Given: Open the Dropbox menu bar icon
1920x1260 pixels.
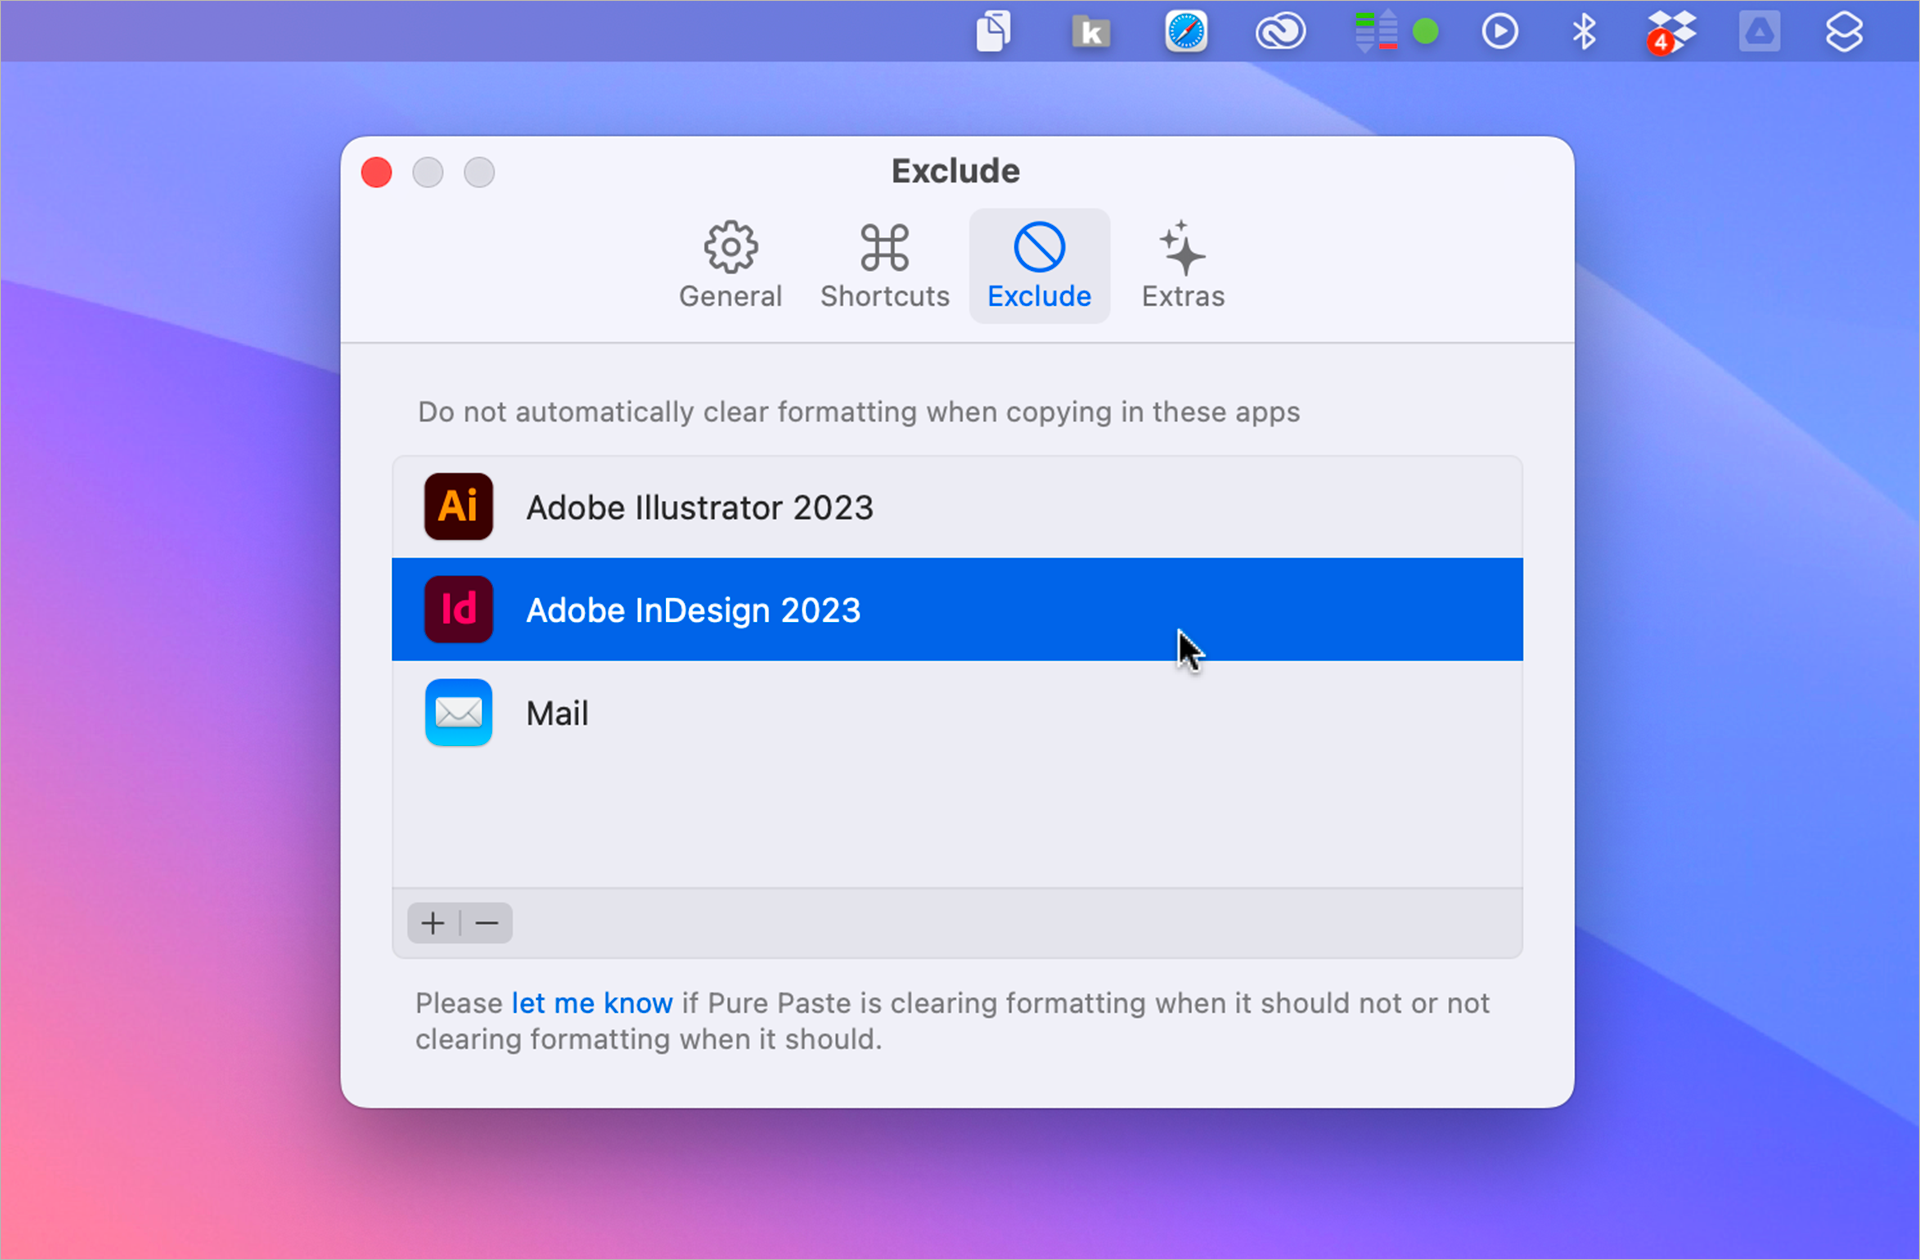Looking at the screenshot, I should coord(1671,31).
